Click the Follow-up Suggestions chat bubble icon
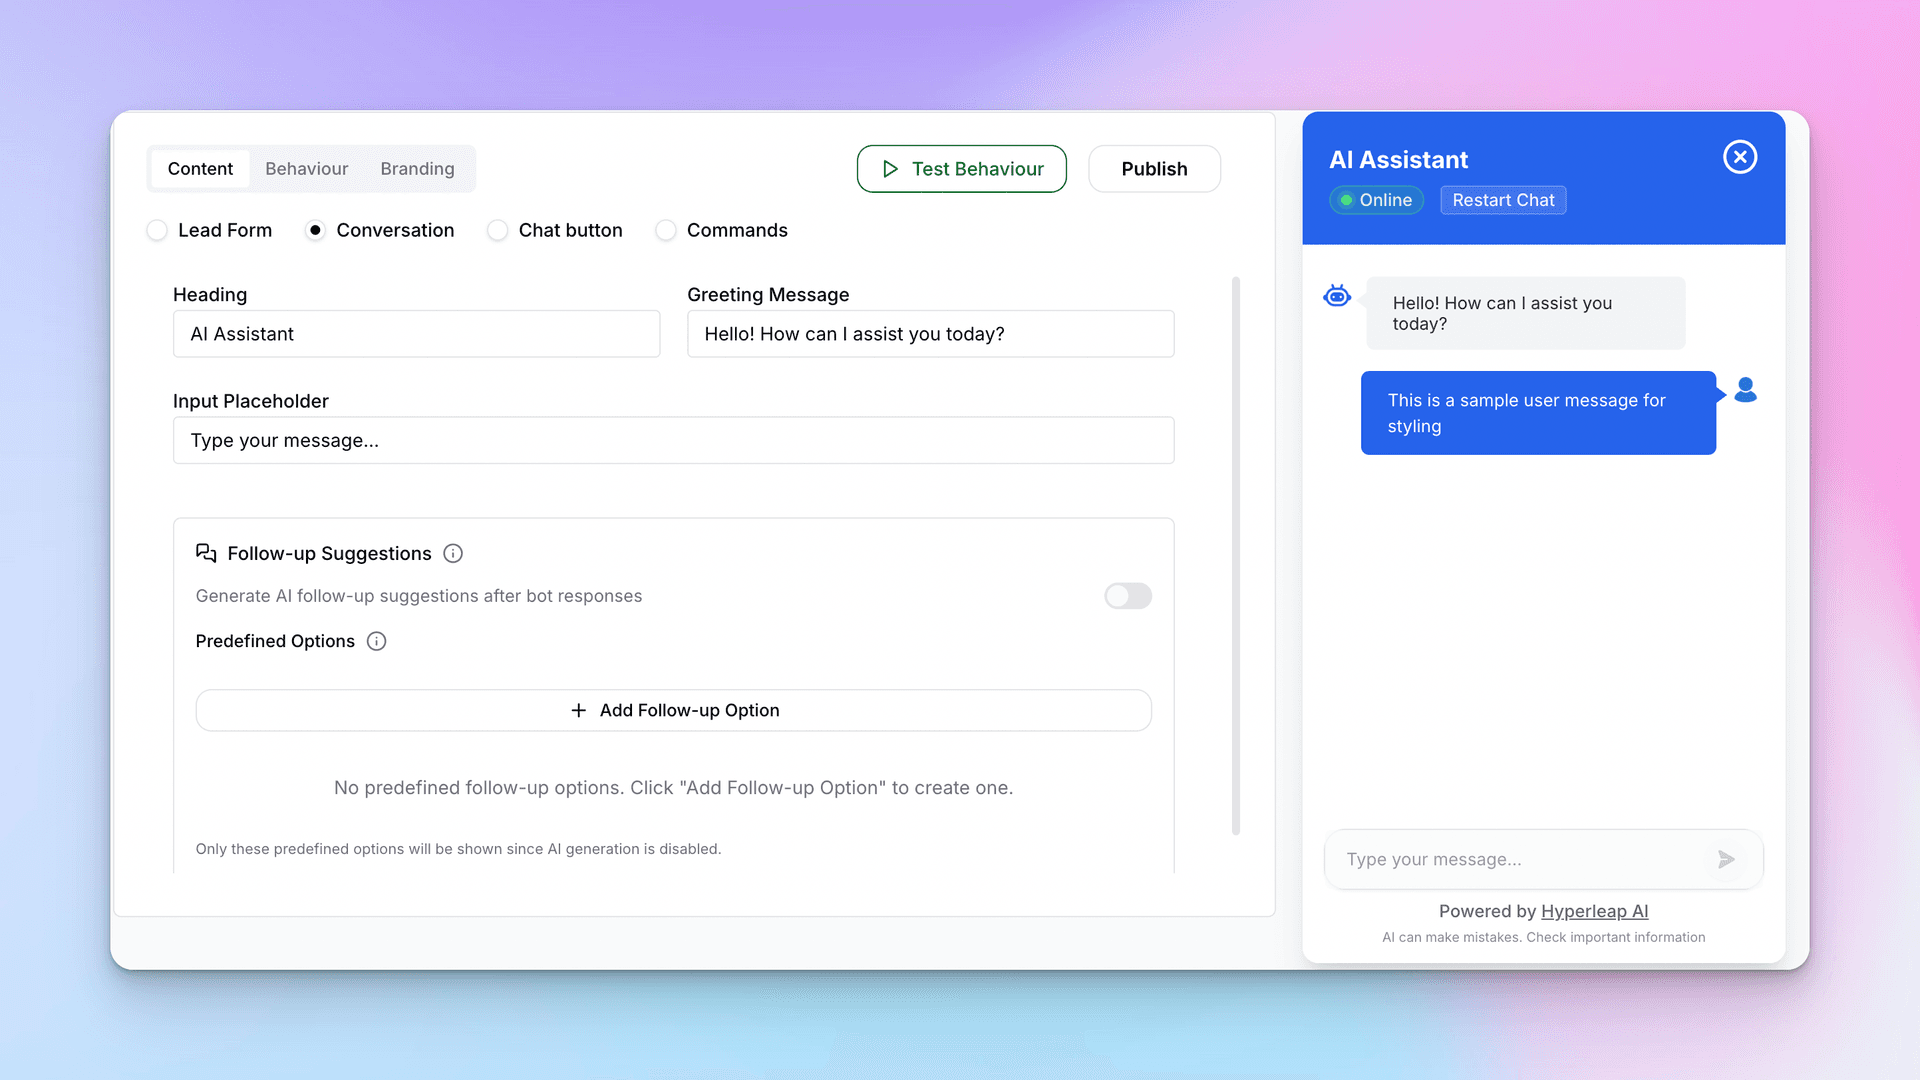The height and width of the screenshot is (1080, 1920). click(206, 553)
